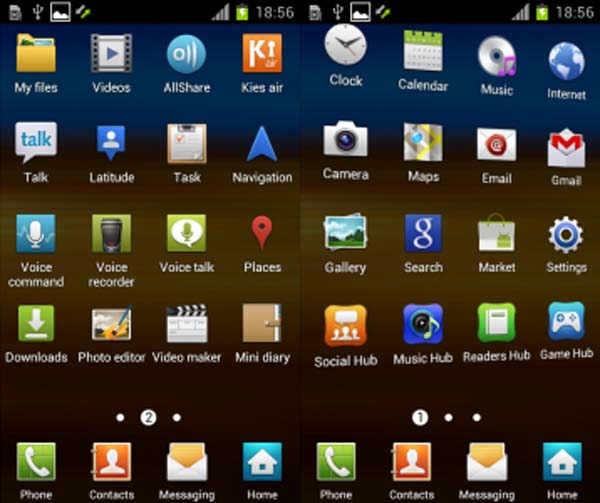Go to third page dot on left screen
This screenshot has height=503, width=600.
pyautogui.click(x=177, y=417)
